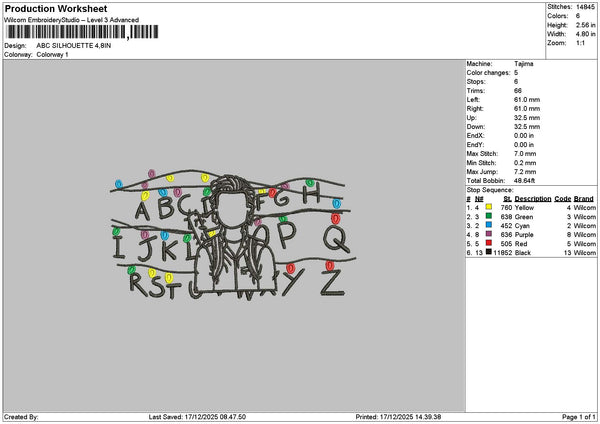Click the 'Green' description text
The height and width of the screenshot is (424, 600).
524,217
